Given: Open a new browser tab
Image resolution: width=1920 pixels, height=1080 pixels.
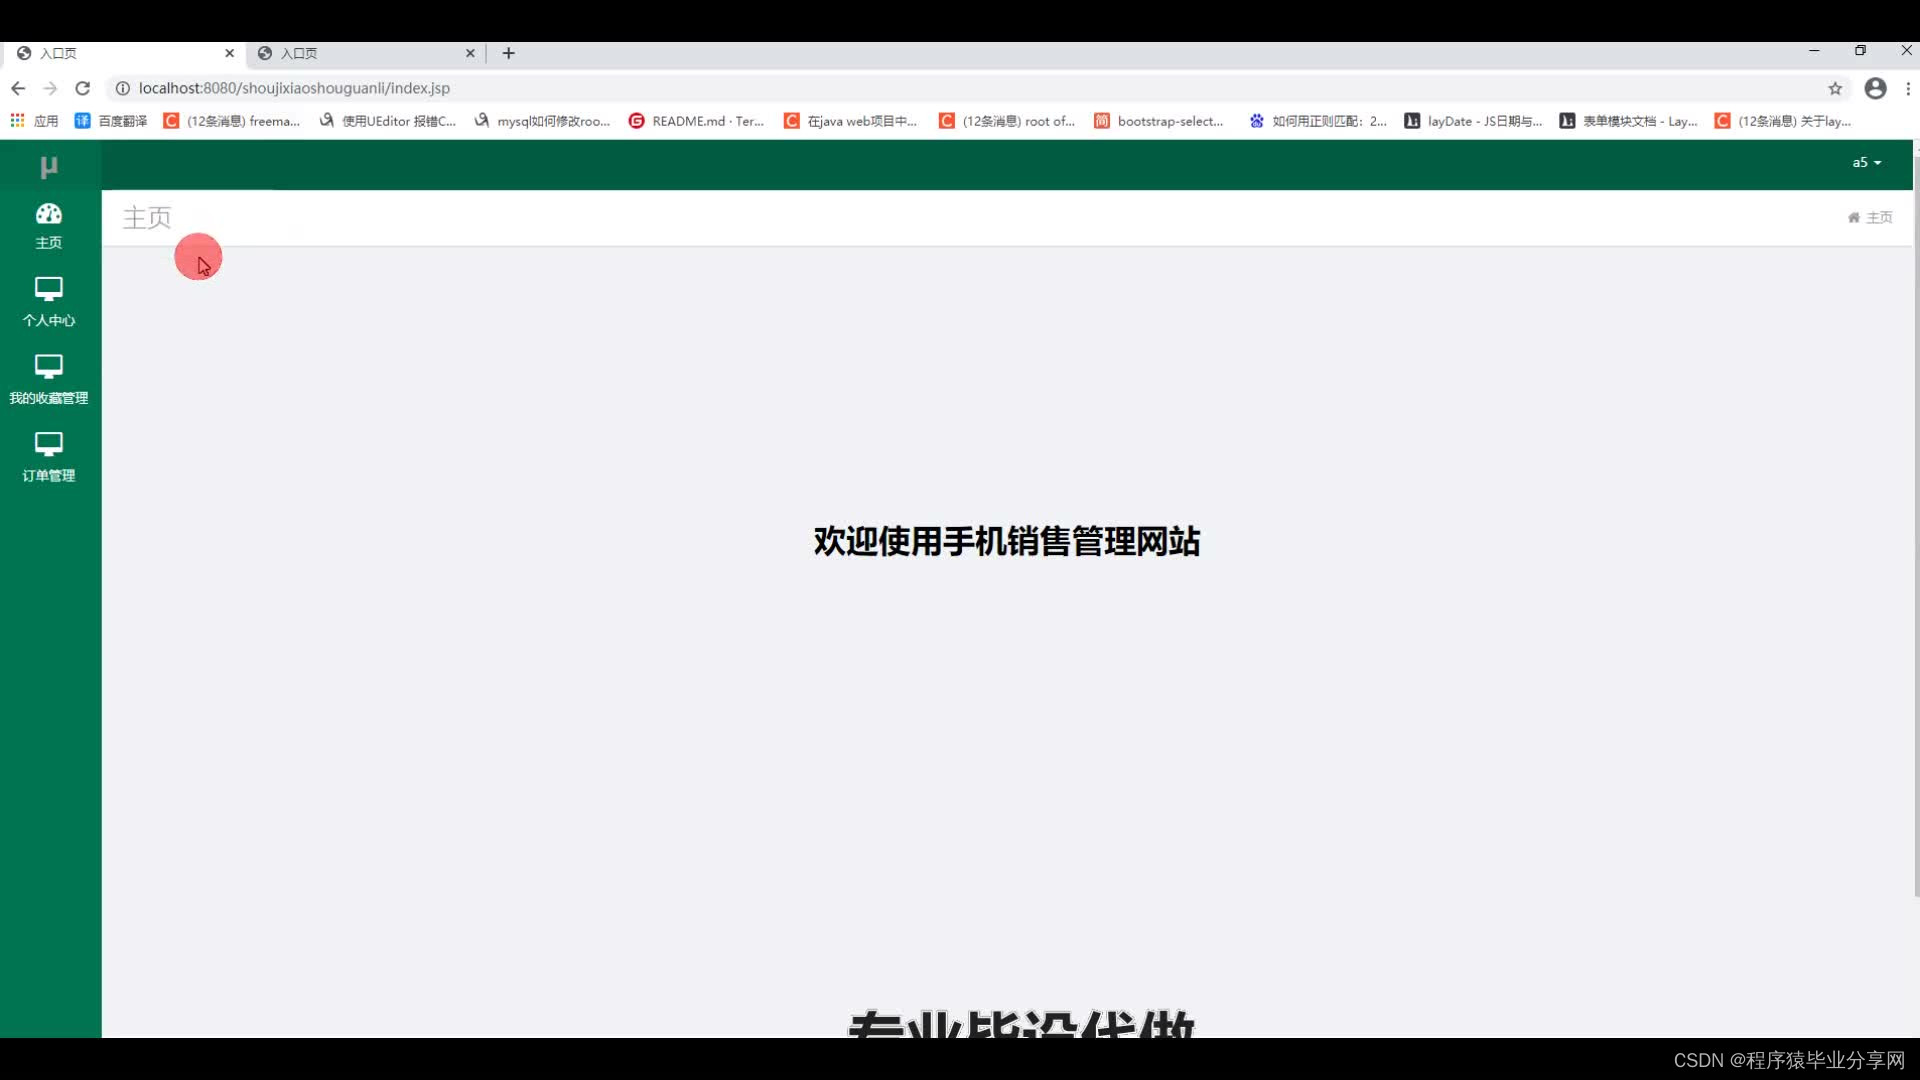Looking at the screenshot, I should (509, 53).
